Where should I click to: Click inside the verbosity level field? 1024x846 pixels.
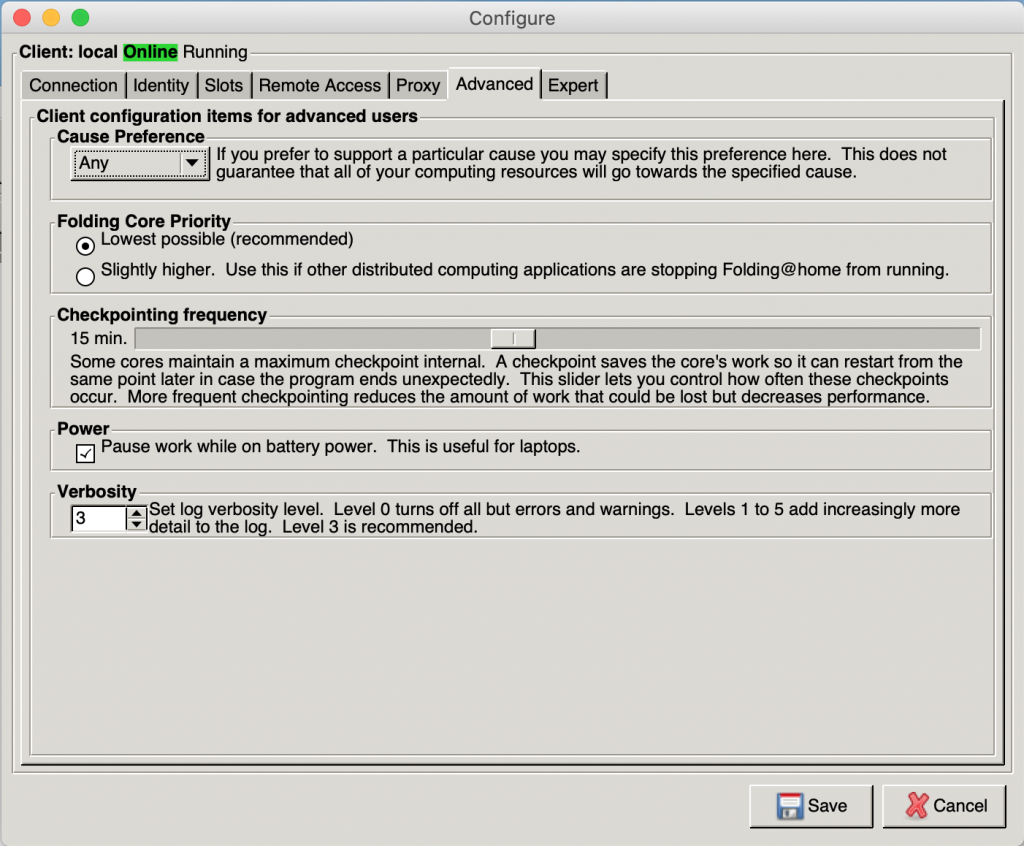99,519
